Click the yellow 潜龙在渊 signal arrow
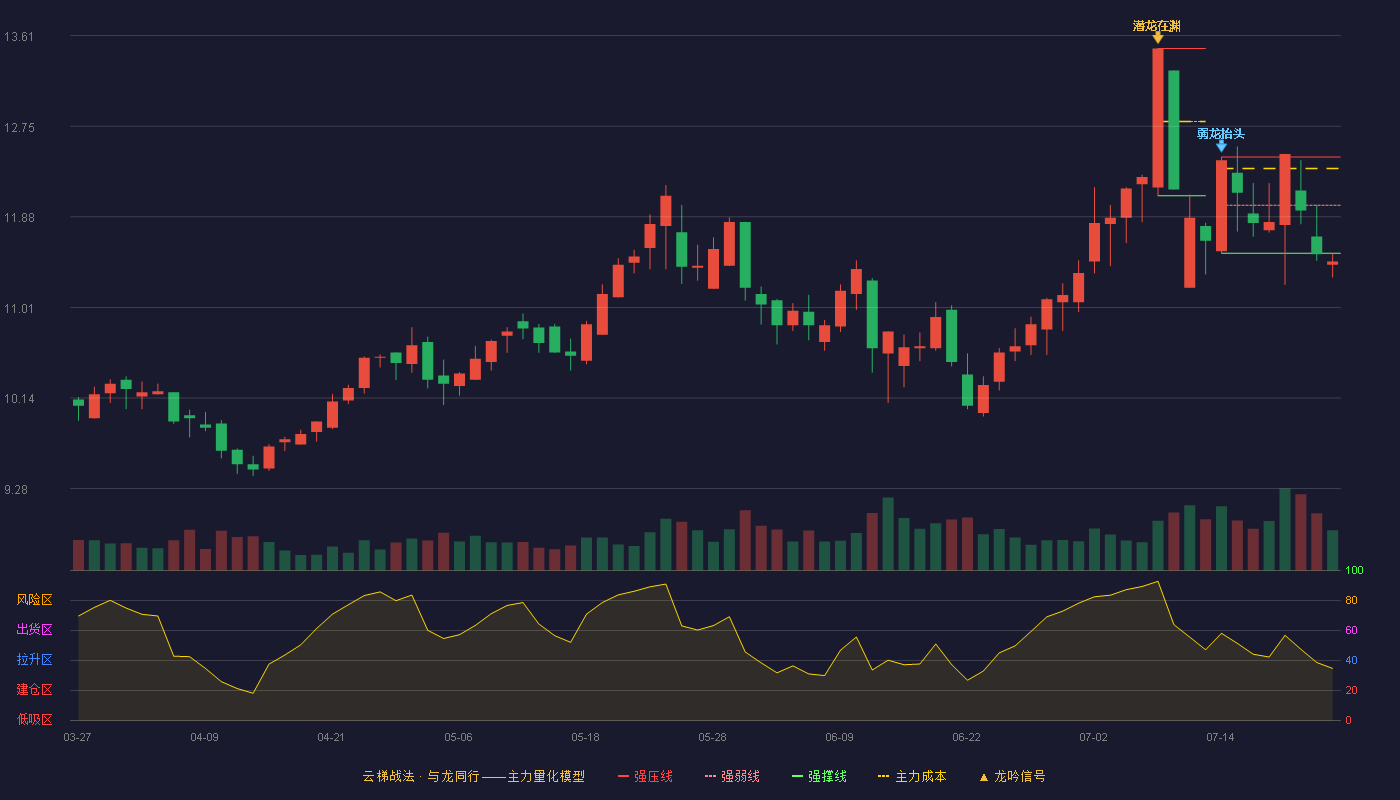Viewport: 1400px width, 800px height. [1158, 38]
